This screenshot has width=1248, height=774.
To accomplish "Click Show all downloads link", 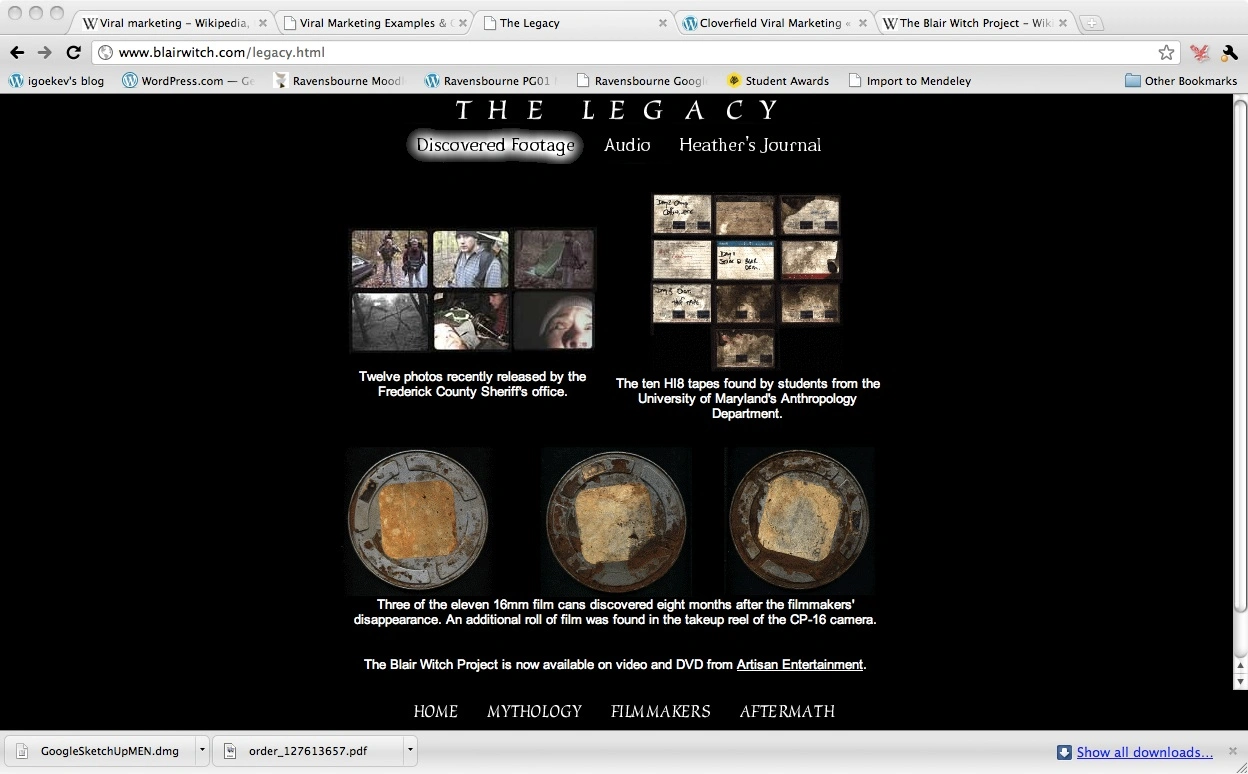I will click(x=1144, y=752).
